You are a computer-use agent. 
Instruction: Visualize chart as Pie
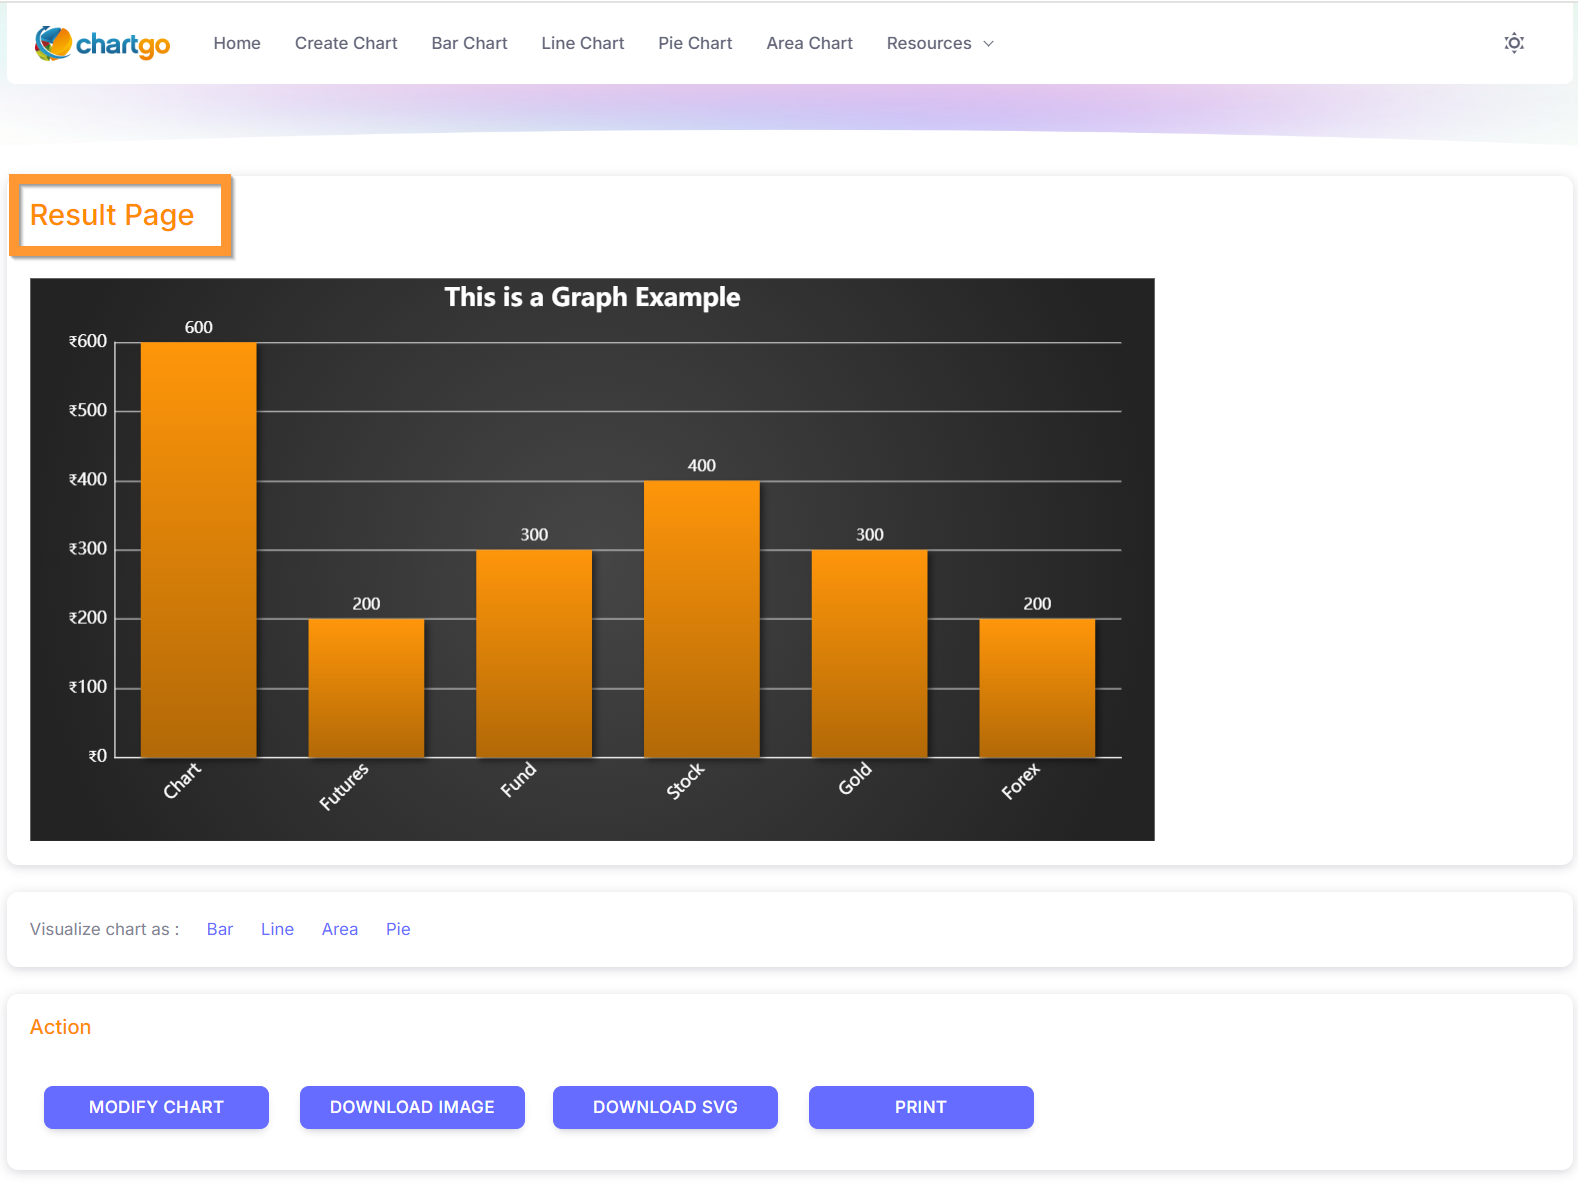[x=398, y=929]
